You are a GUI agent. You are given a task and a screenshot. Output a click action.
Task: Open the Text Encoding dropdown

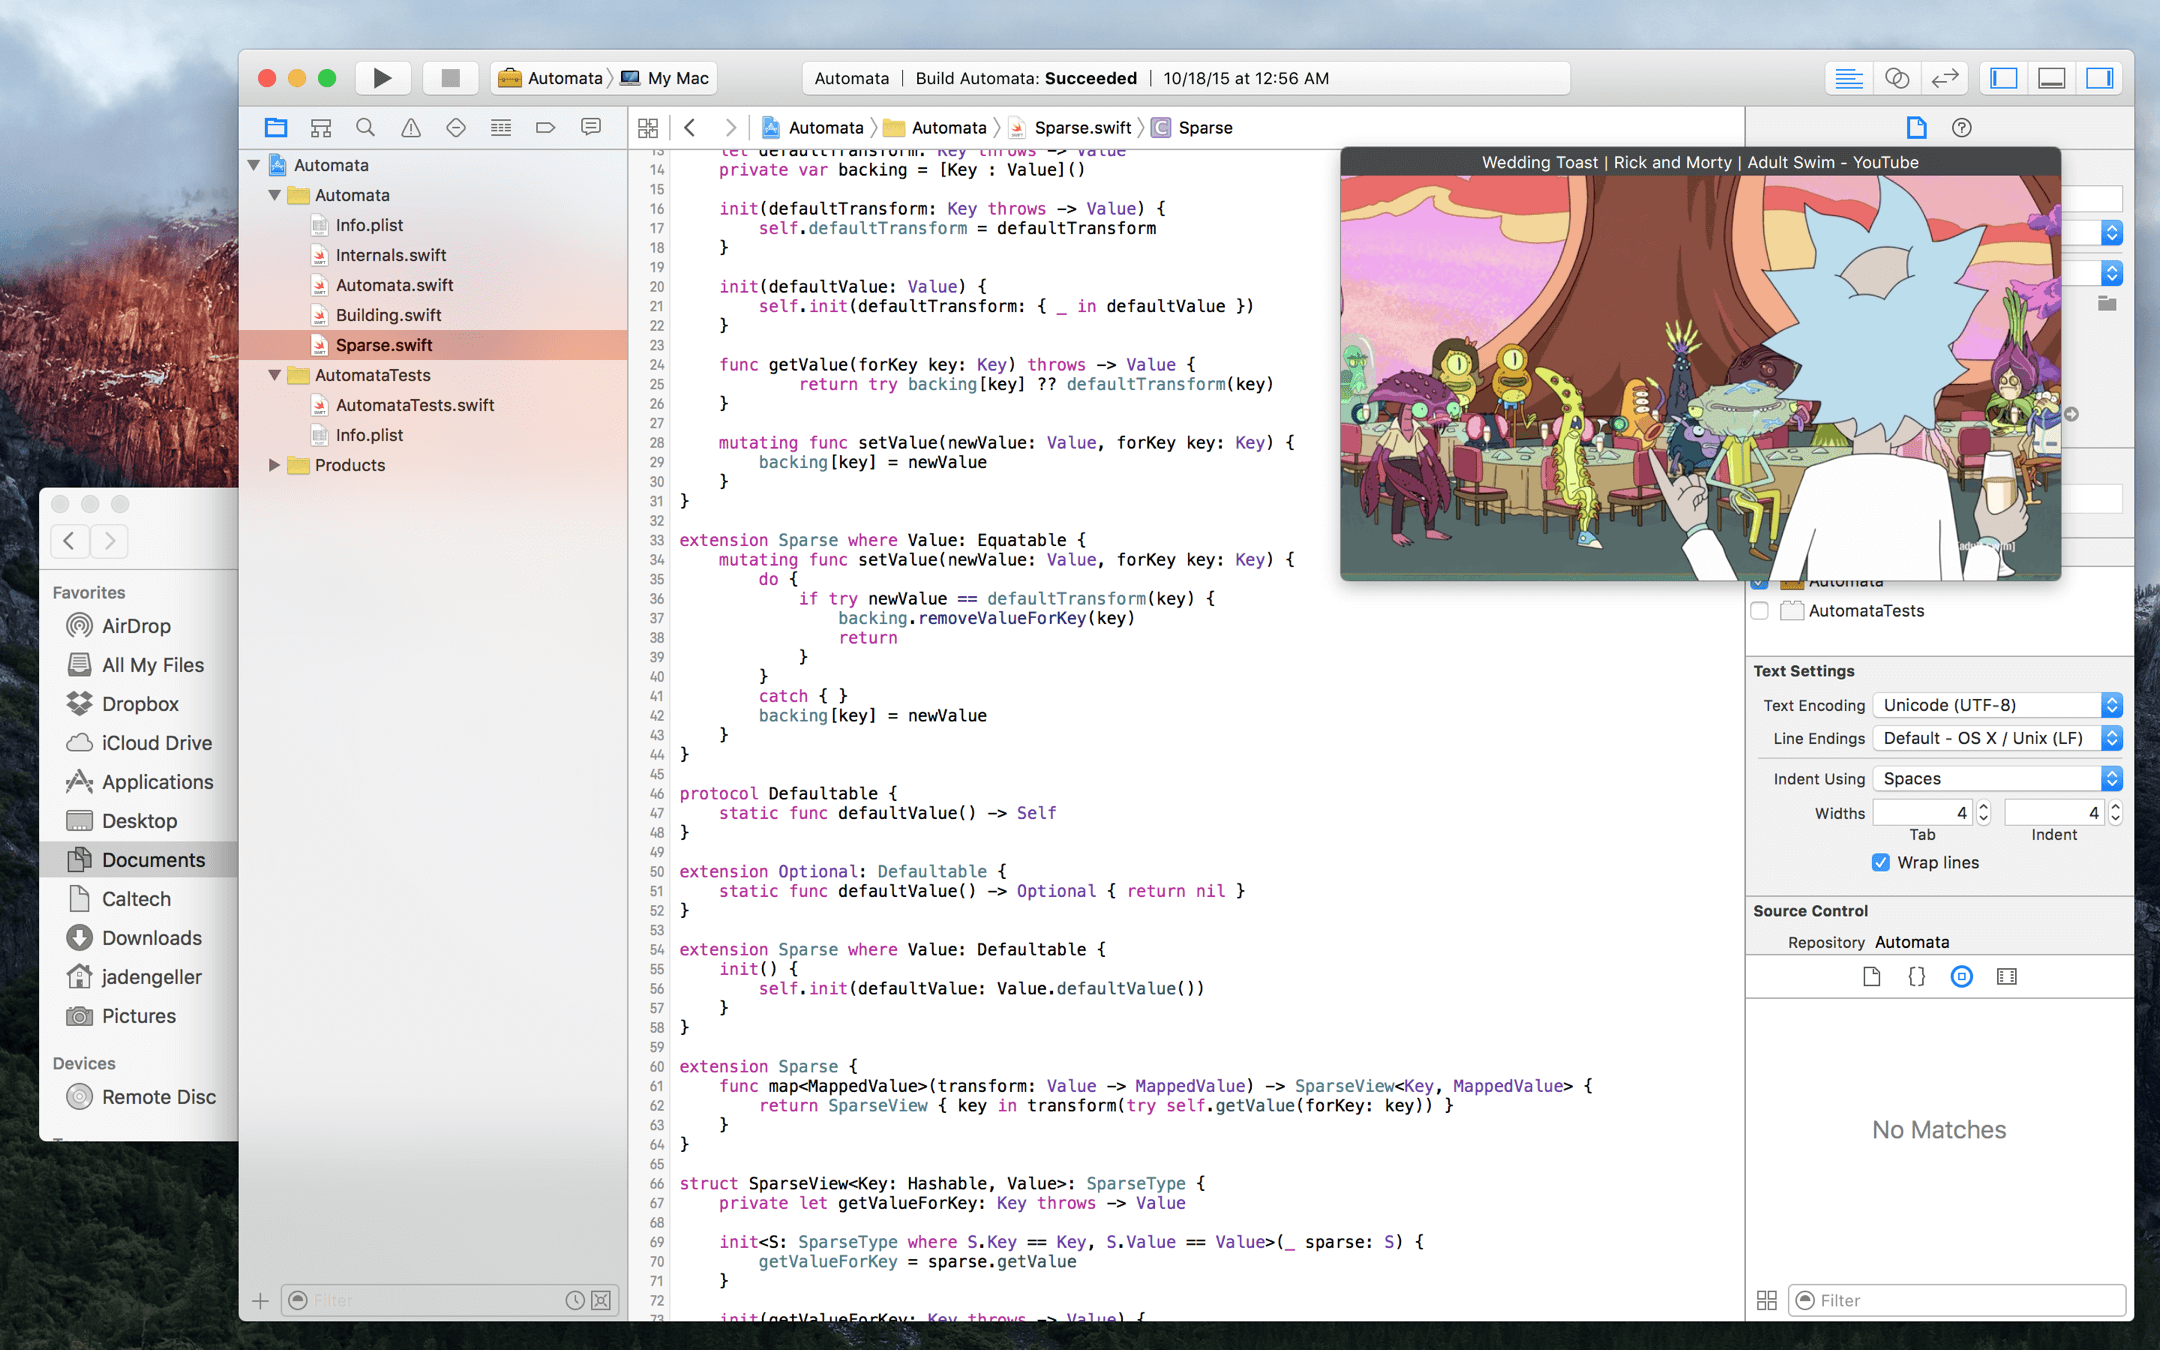(1997, 705)
